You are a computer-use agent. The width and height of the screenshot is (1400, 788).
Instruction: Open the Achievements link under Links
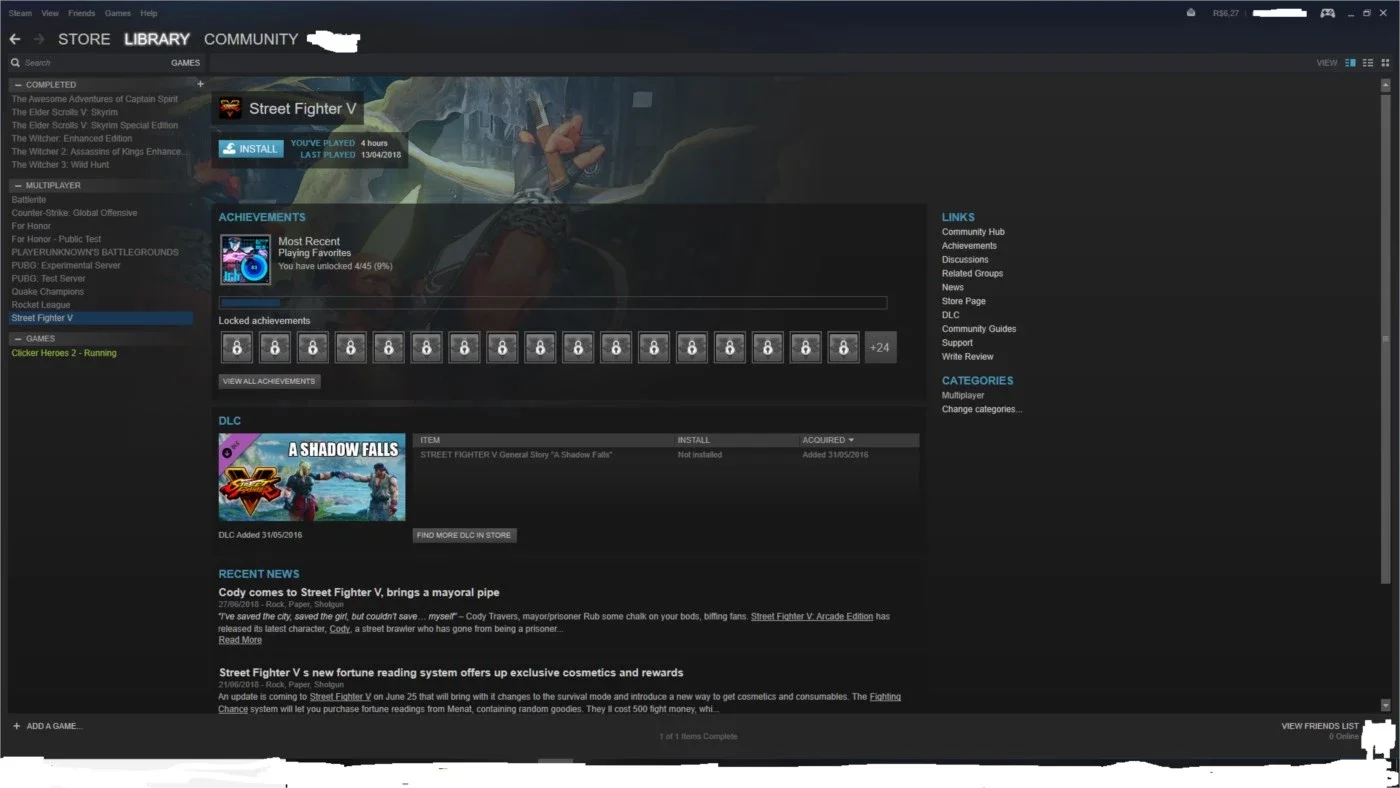(x=969, y=246)
